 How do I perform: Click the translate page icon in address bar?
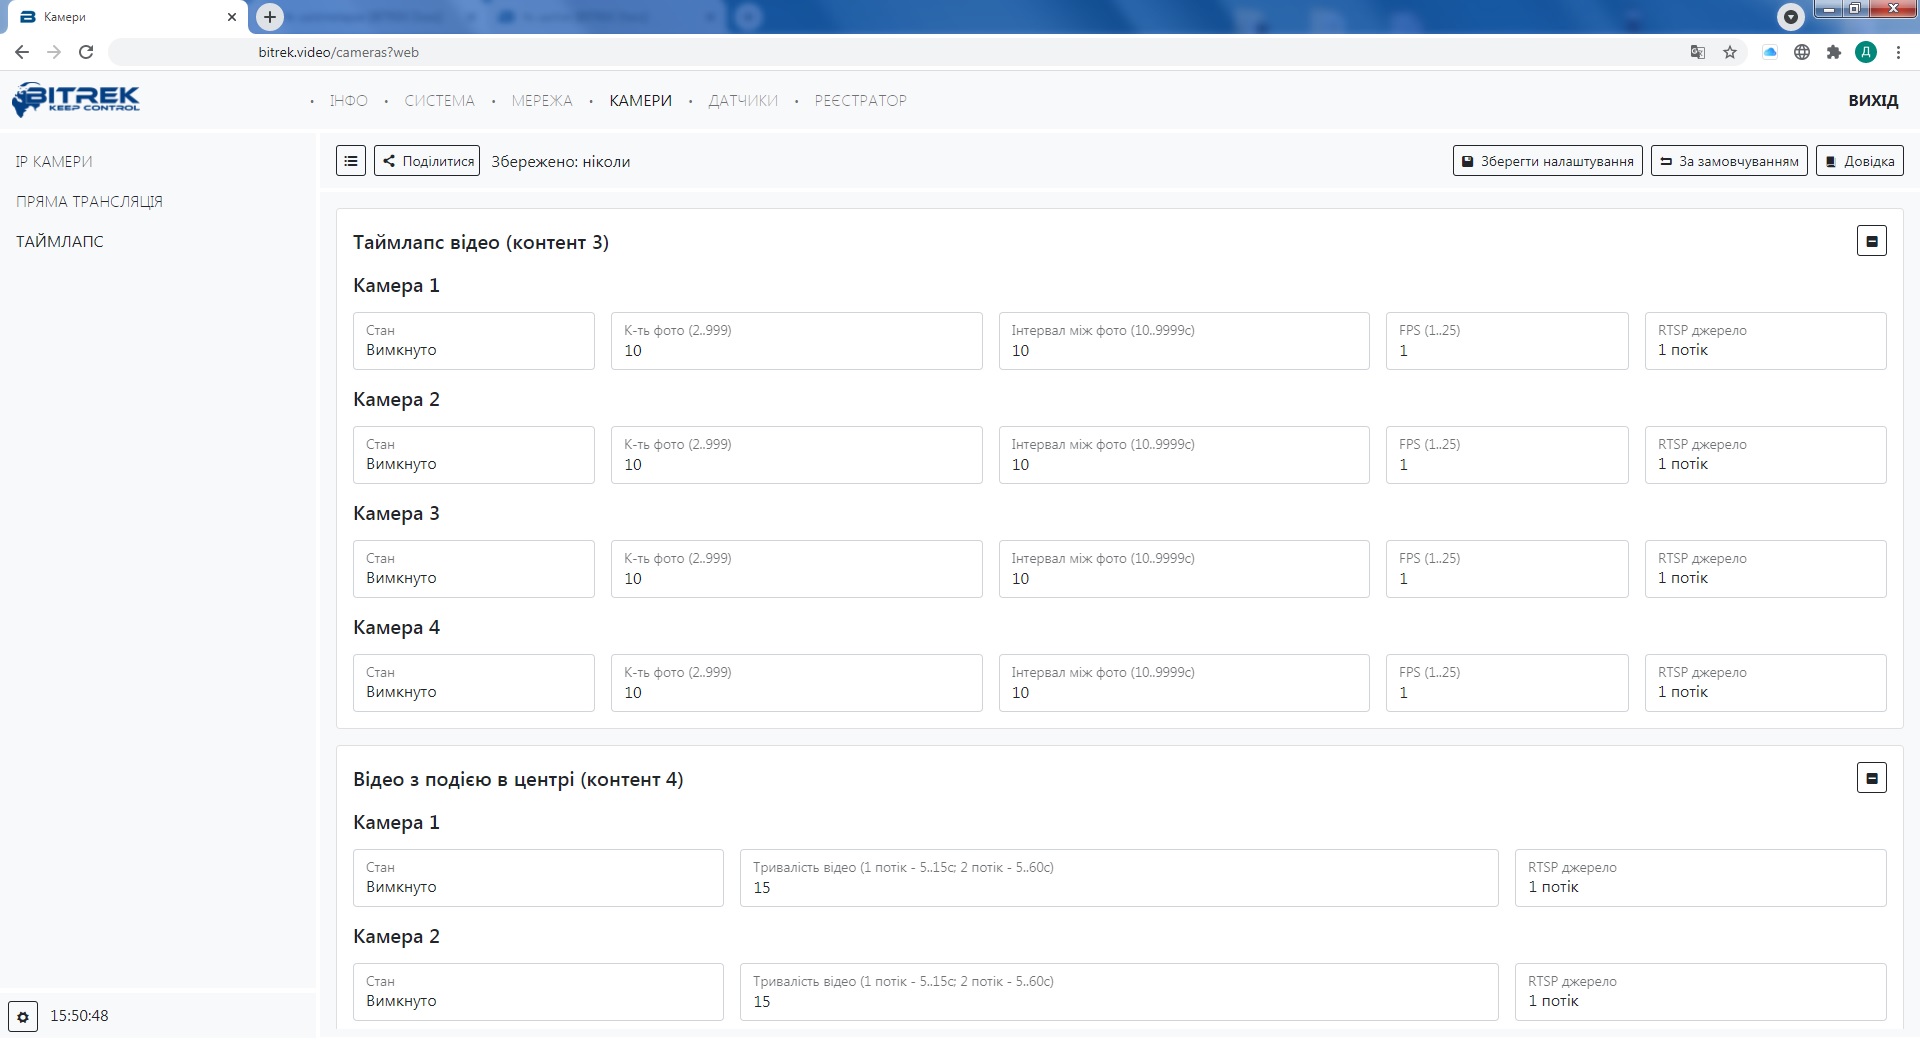[x=1697, y=52]
